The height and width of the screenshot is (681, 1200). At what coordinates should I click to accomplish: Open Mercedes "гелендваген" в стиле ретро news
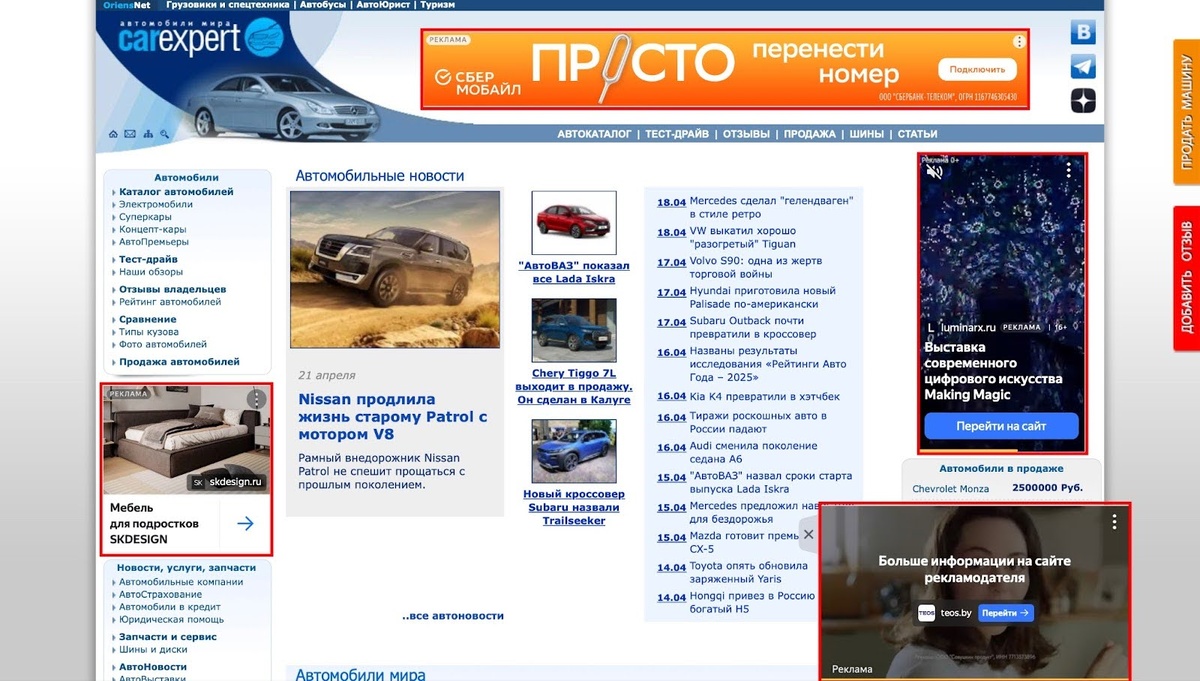click(x=771, y=207)
